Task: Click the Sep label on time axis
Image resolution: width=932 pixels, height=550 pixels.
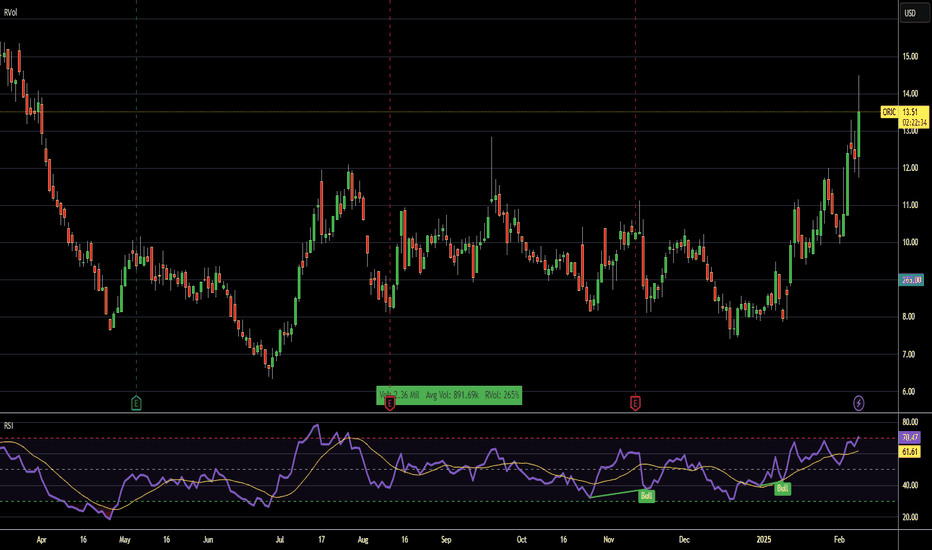Action: (x=446, y=540)
